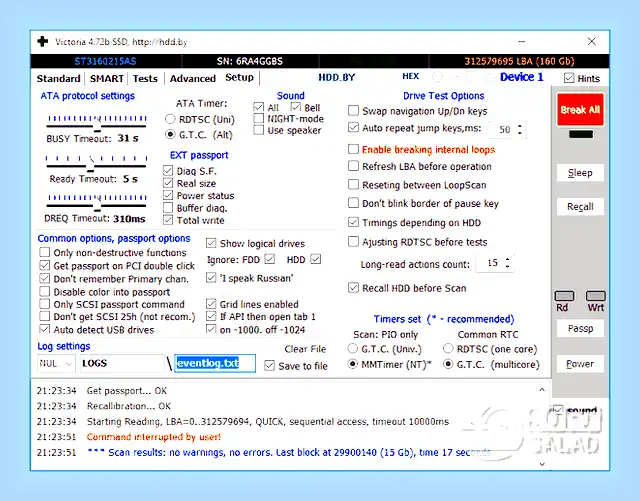Image resolution: width=640 pixels, height=501 pixels.
Task: Click the red Break All button
Action: [x=580, y=109]
